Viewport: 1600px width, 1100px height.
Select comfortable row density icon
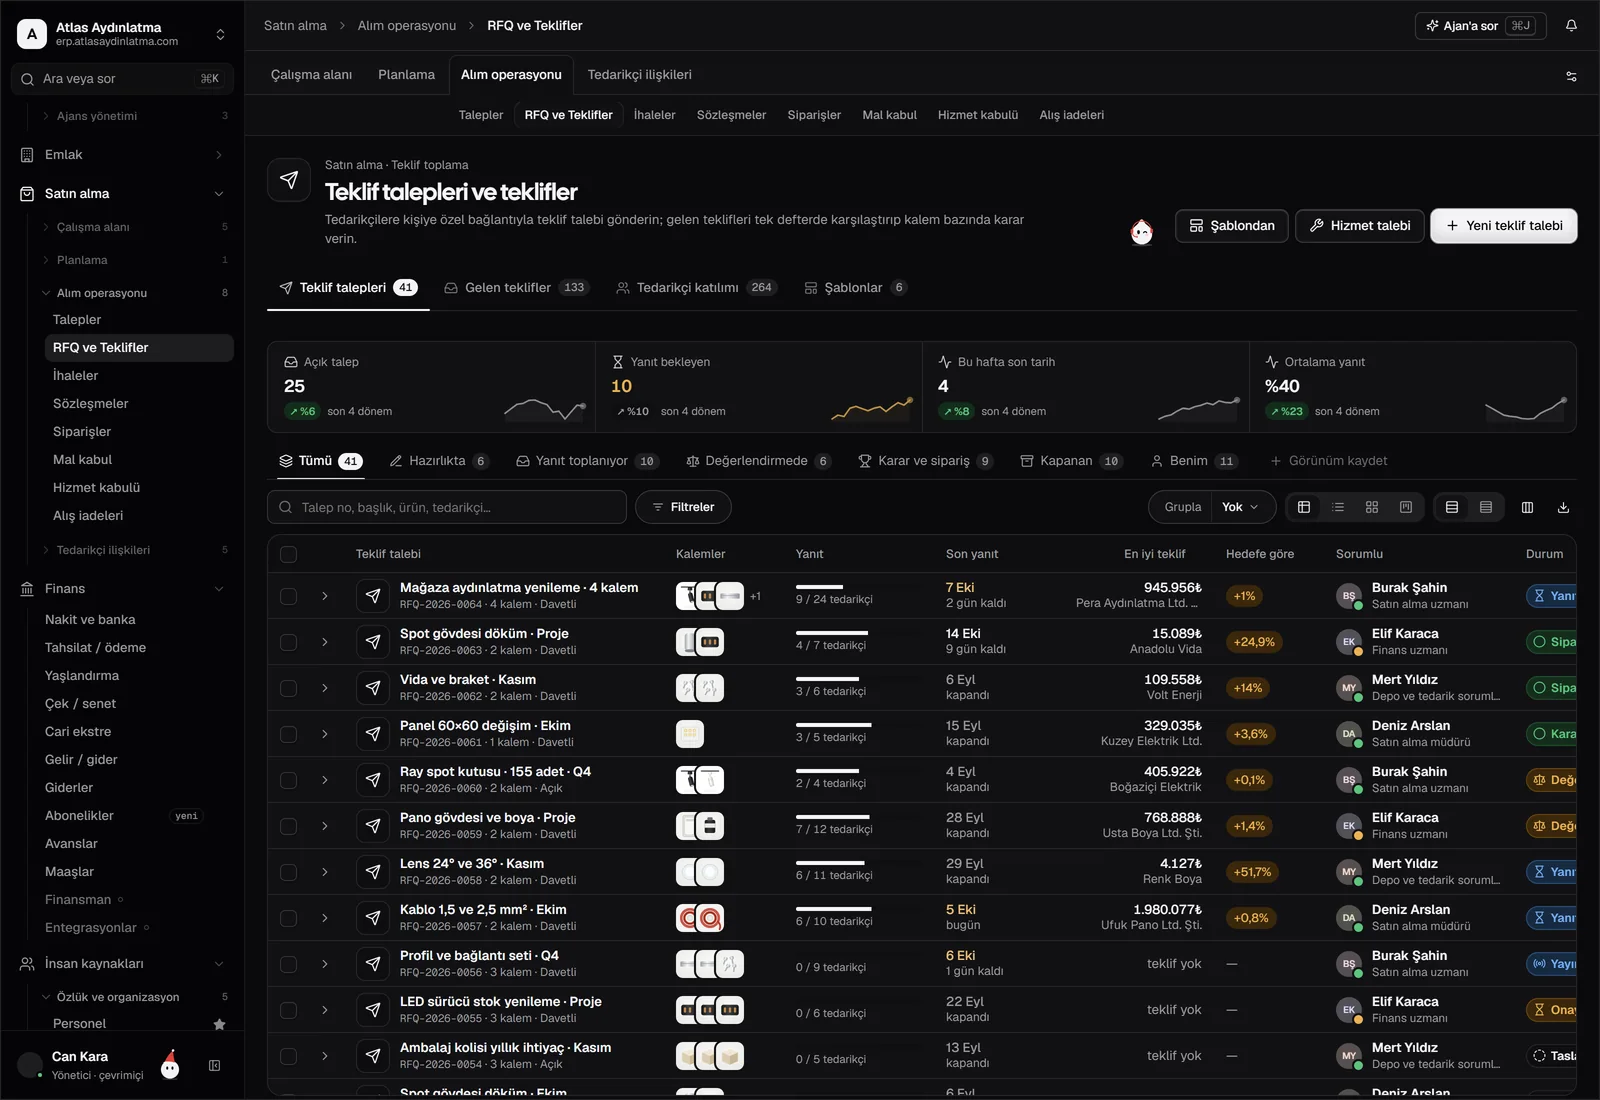pos(1452,508)
